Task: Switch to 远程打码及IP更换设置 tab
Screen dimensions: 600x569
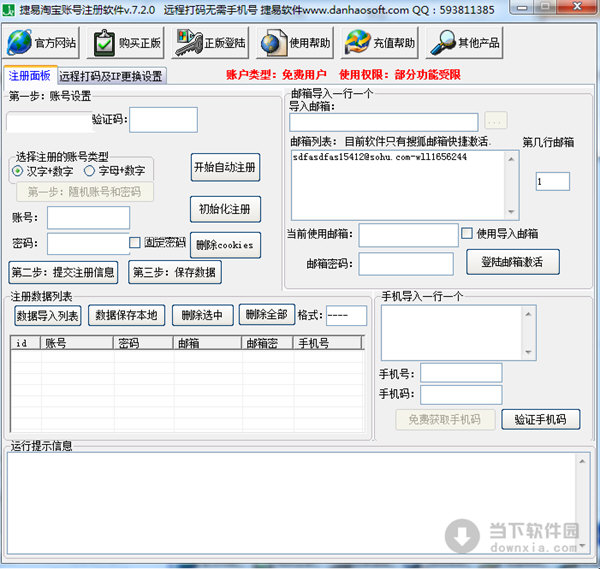Action: click(x=111, y=76)
